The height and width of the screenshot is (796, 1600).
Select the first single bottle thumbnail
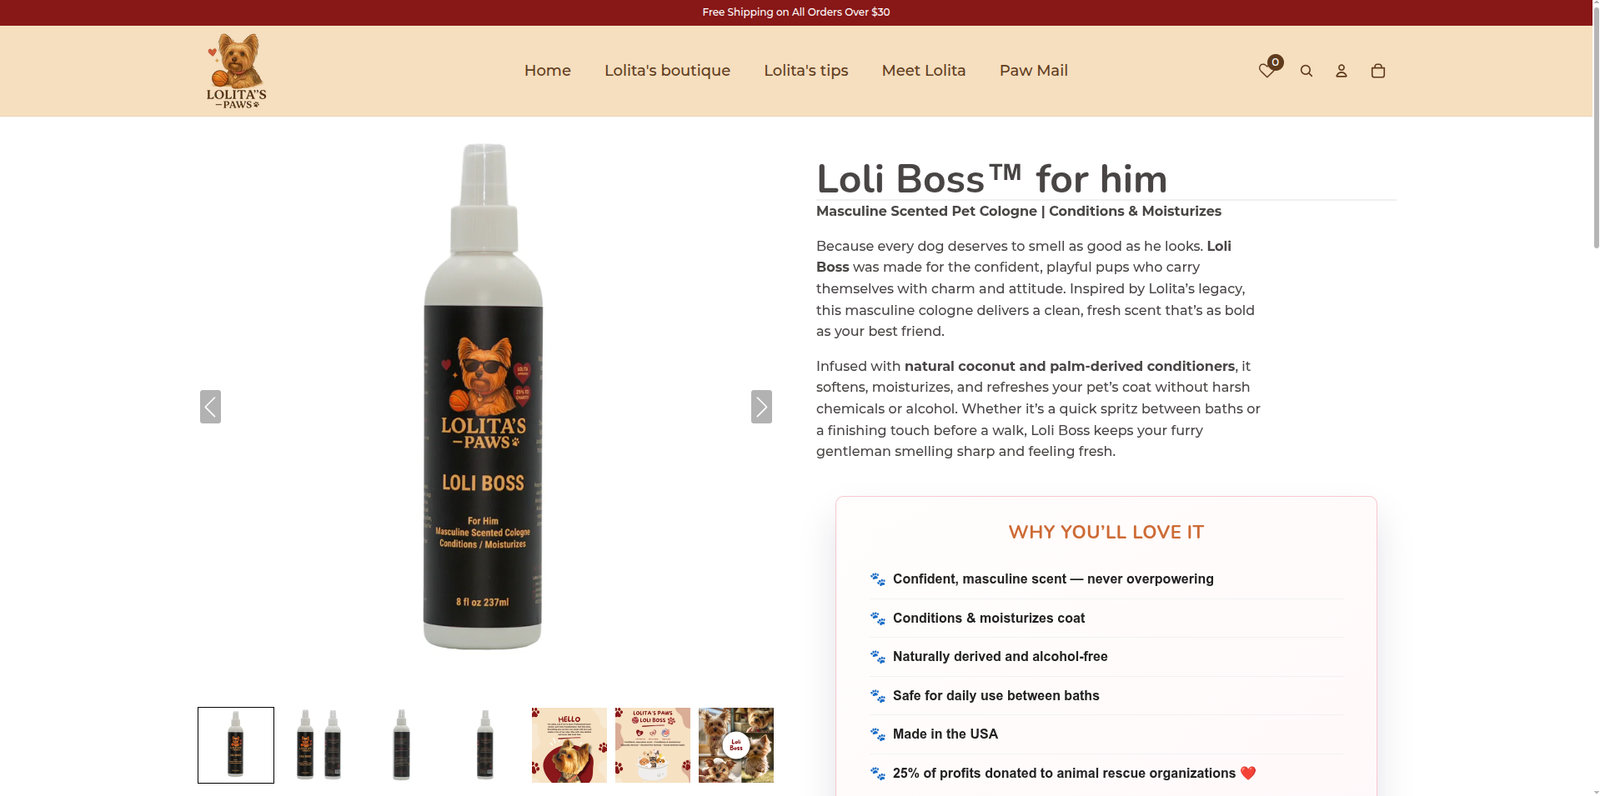point(236,745)
